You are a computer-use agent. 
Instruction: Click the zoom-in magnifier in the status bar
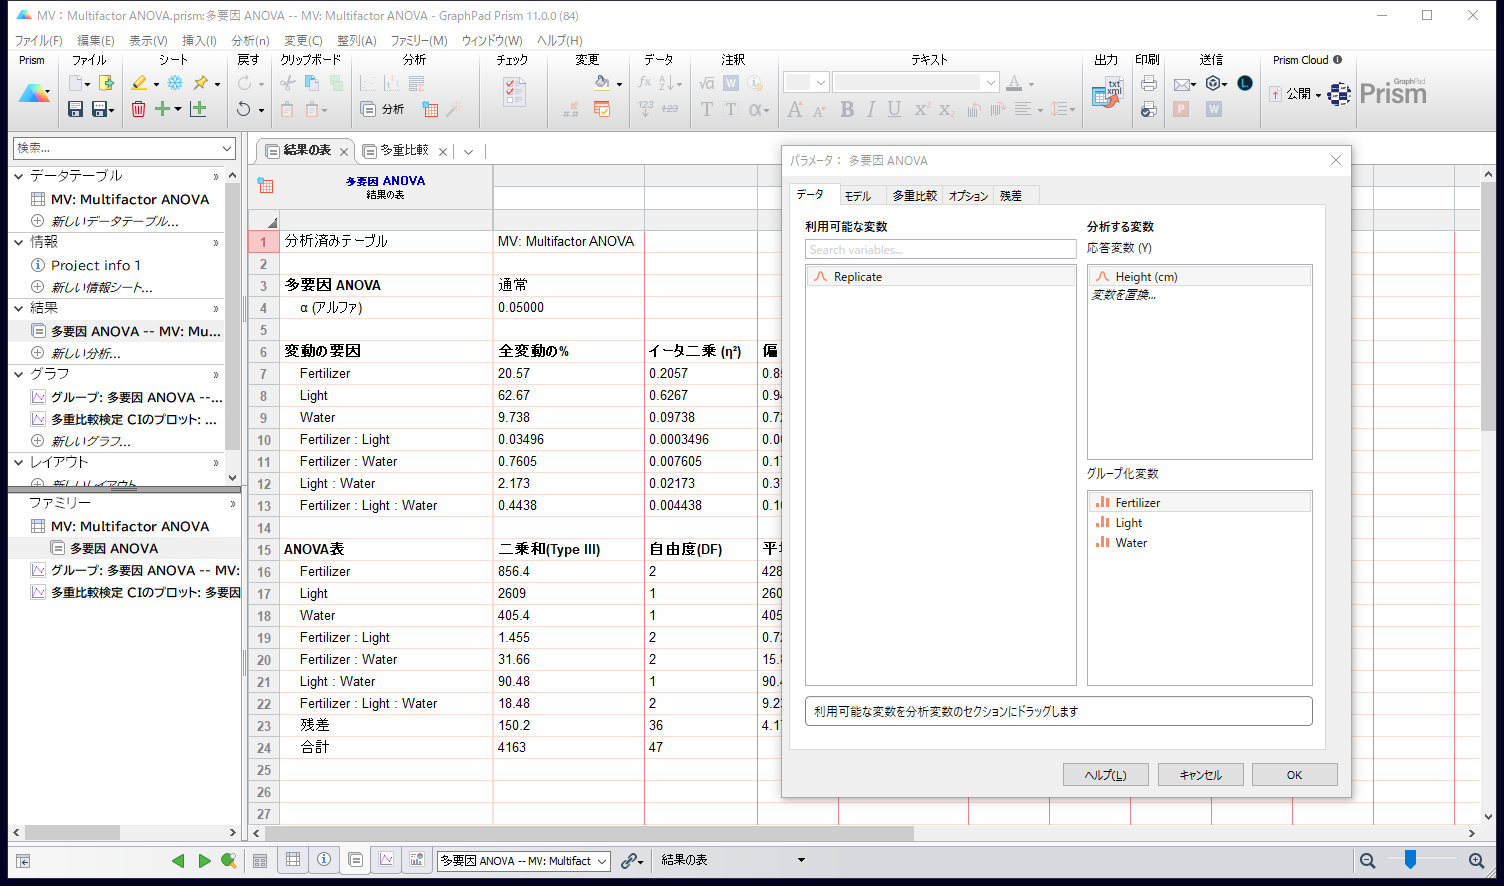pyautogui.click(x=1476, y=860)
